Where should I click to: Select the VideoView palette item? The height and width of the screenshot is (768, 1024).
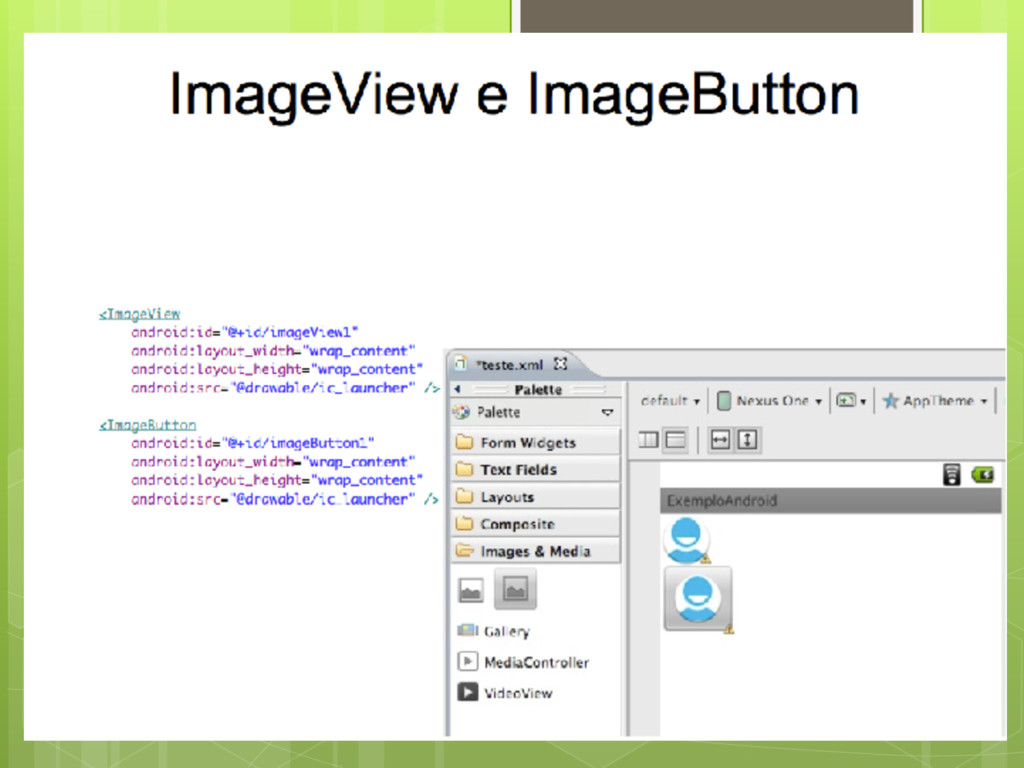[505, 693]
